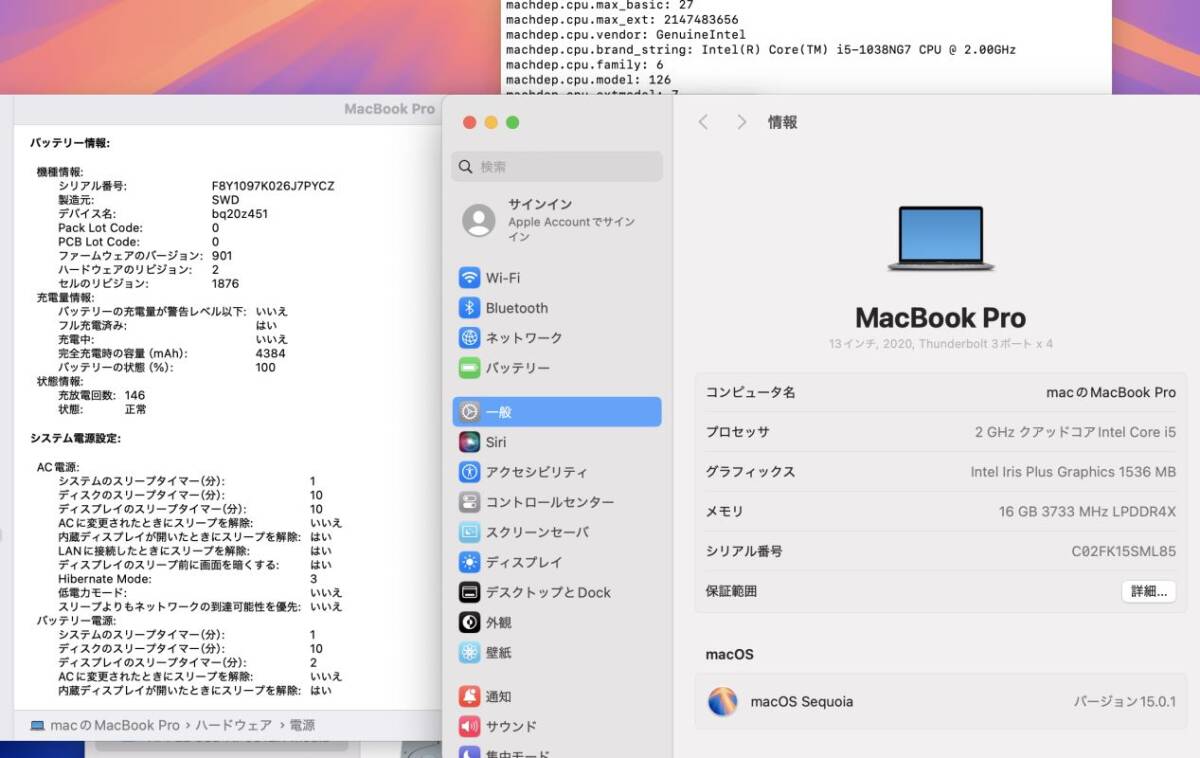Click the デスクトップとDock icon
The image size is (1200, 758).
pyautogui.click(x=469, y=592)
